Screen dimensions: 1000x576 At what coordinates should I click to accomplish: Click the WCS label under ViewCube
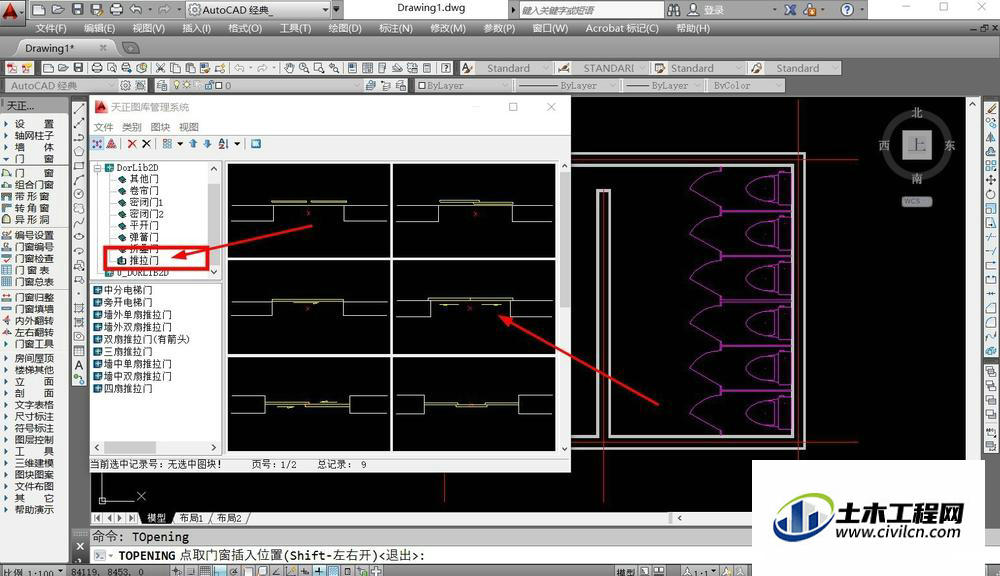click(x=917, y=201)
